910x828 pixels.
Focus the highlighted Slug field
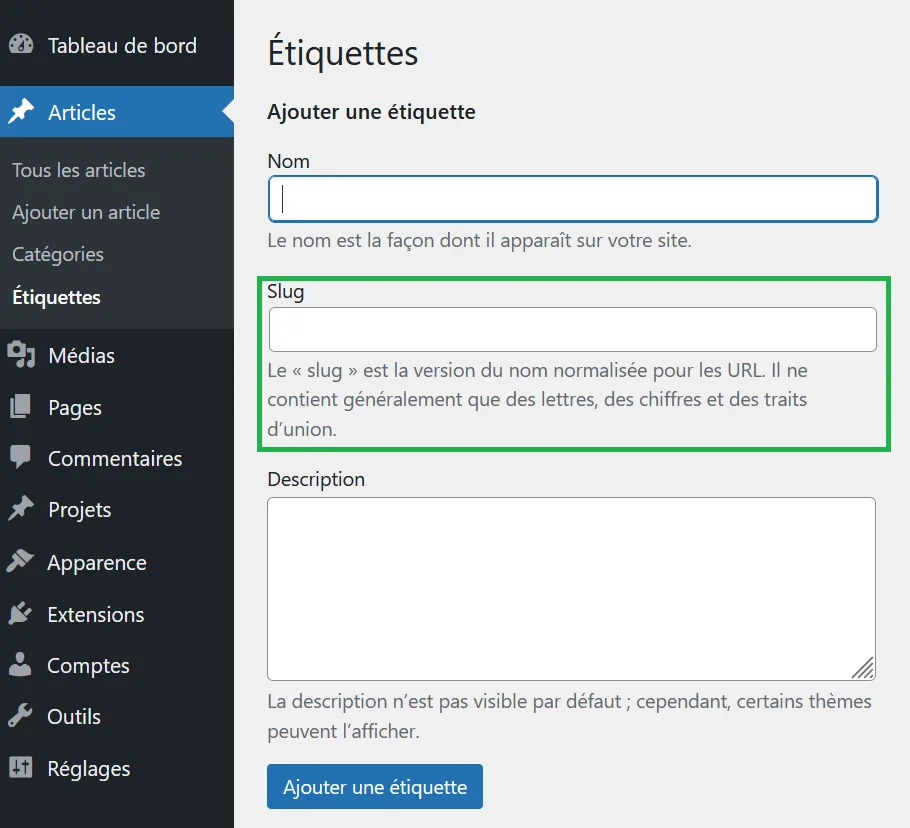click(572, 329)
